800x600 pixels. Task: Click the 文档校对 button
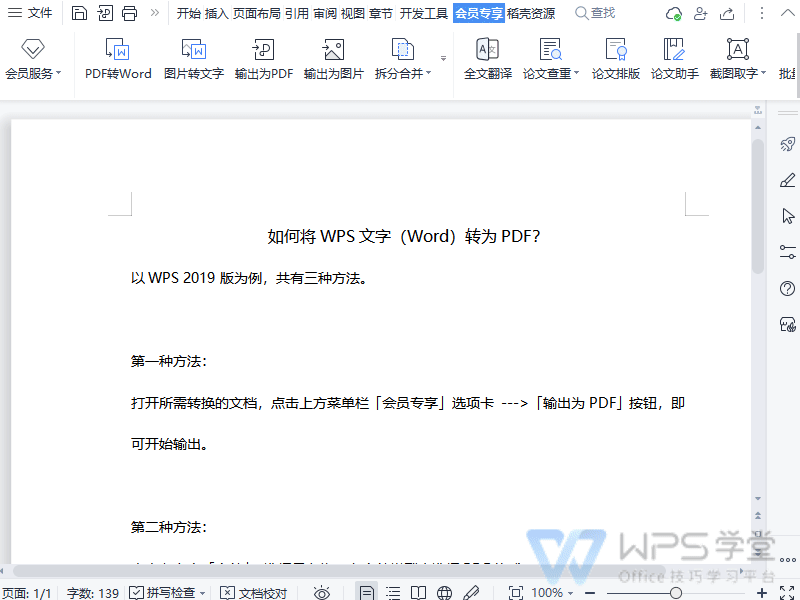click(254, 593)
